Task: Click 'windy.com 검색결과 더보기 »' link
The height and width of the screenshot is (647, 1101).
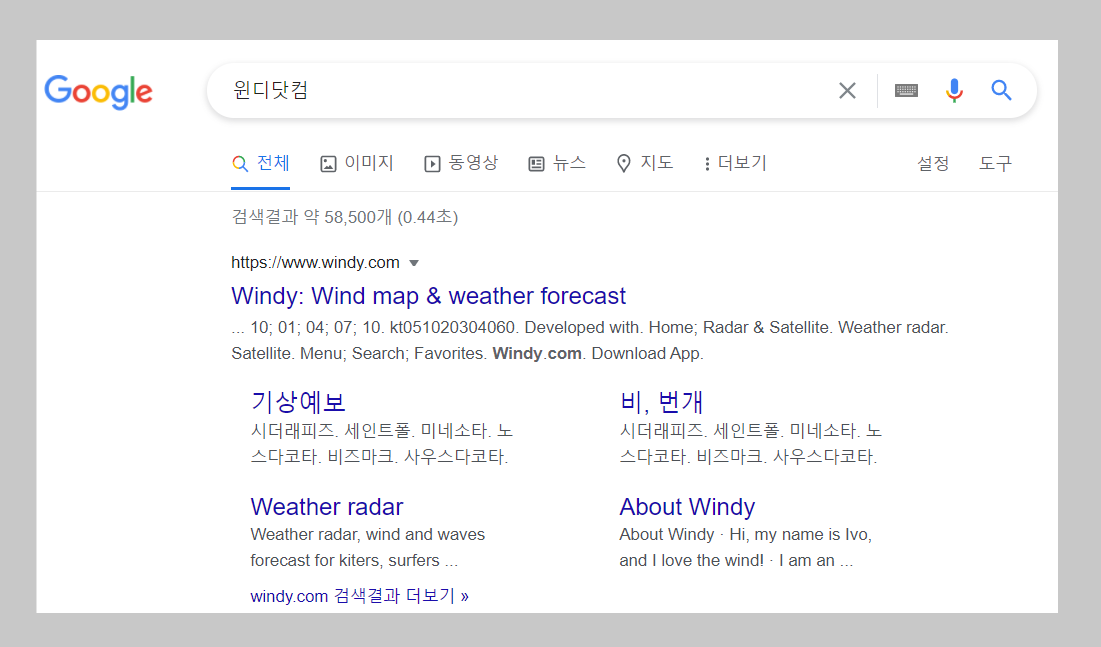Action: 360,596
